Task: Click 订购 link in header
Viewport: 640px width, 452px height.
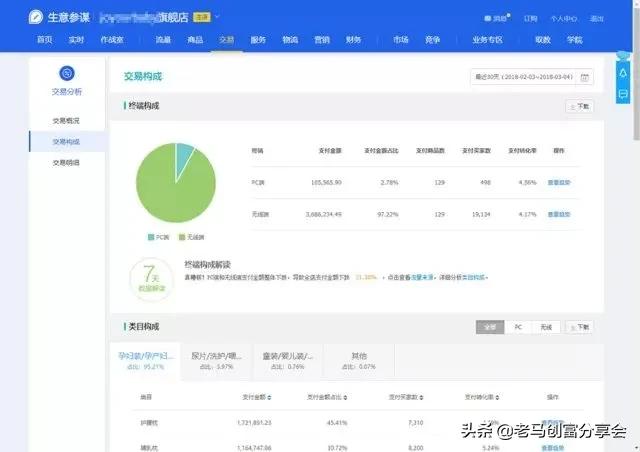Action: click(531, 18)
